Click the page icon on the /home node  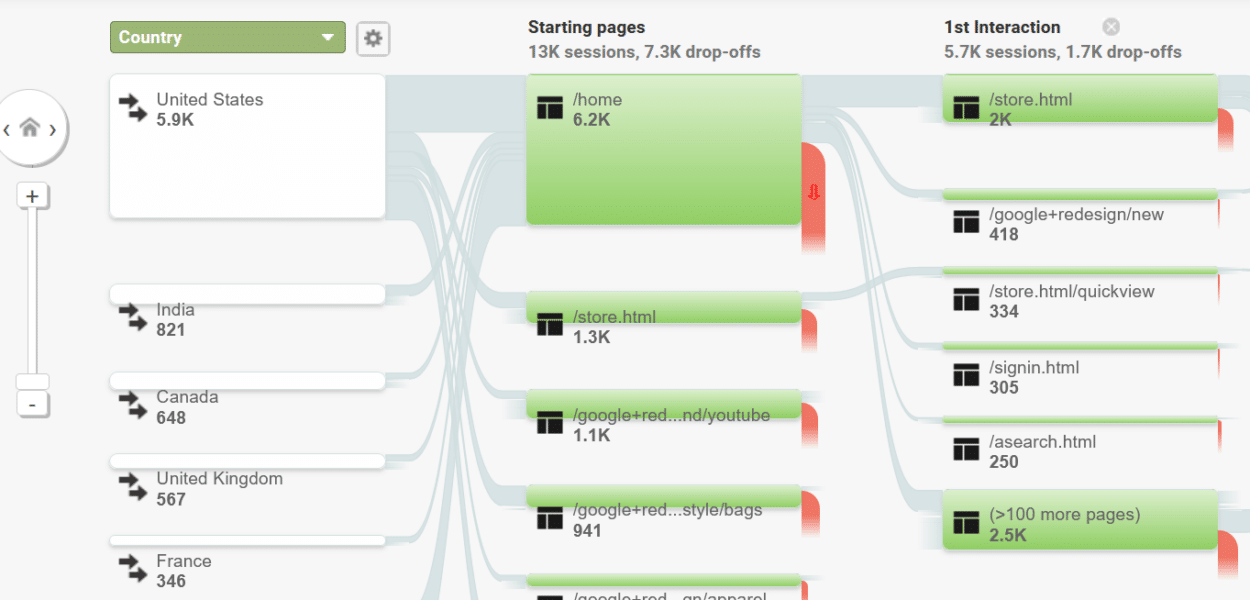pos(549,107)
